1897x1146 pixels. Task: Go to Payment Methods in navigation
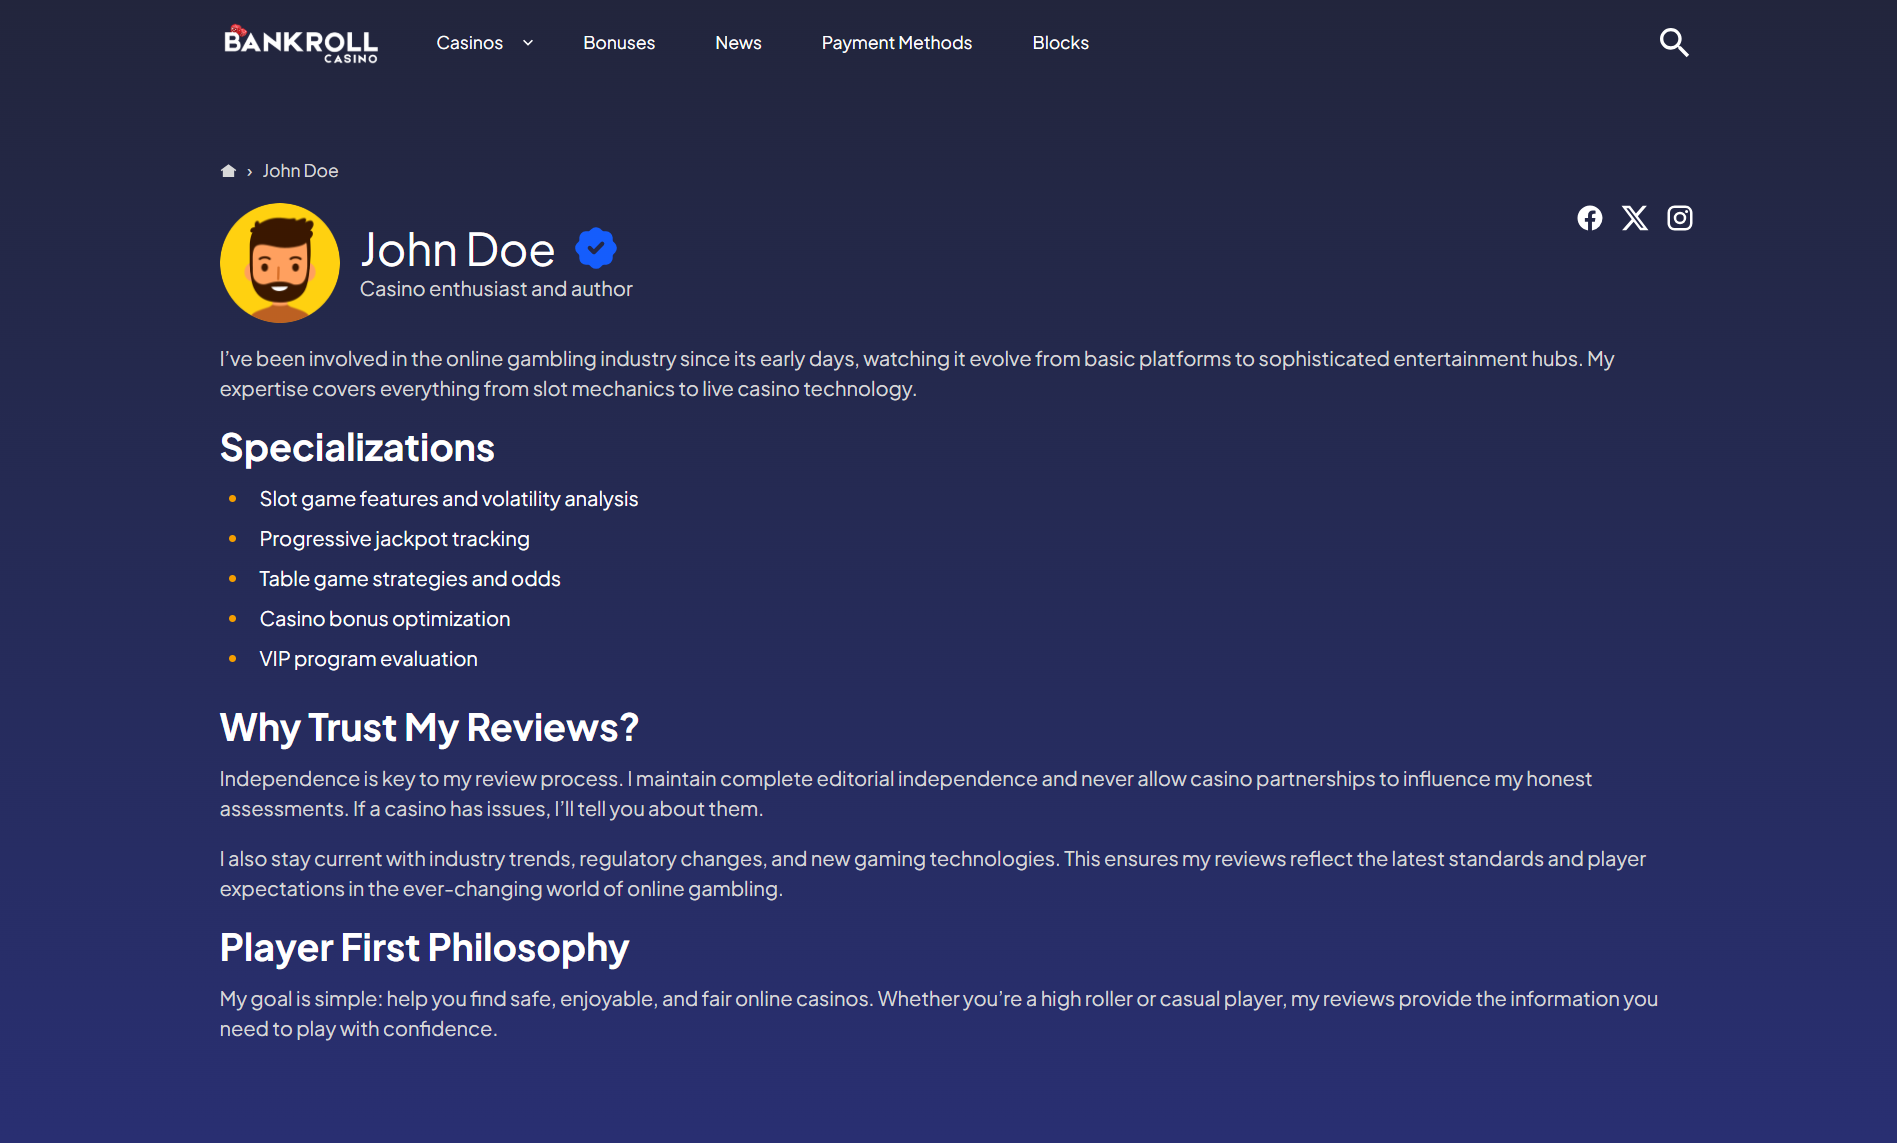click(896, 43)
